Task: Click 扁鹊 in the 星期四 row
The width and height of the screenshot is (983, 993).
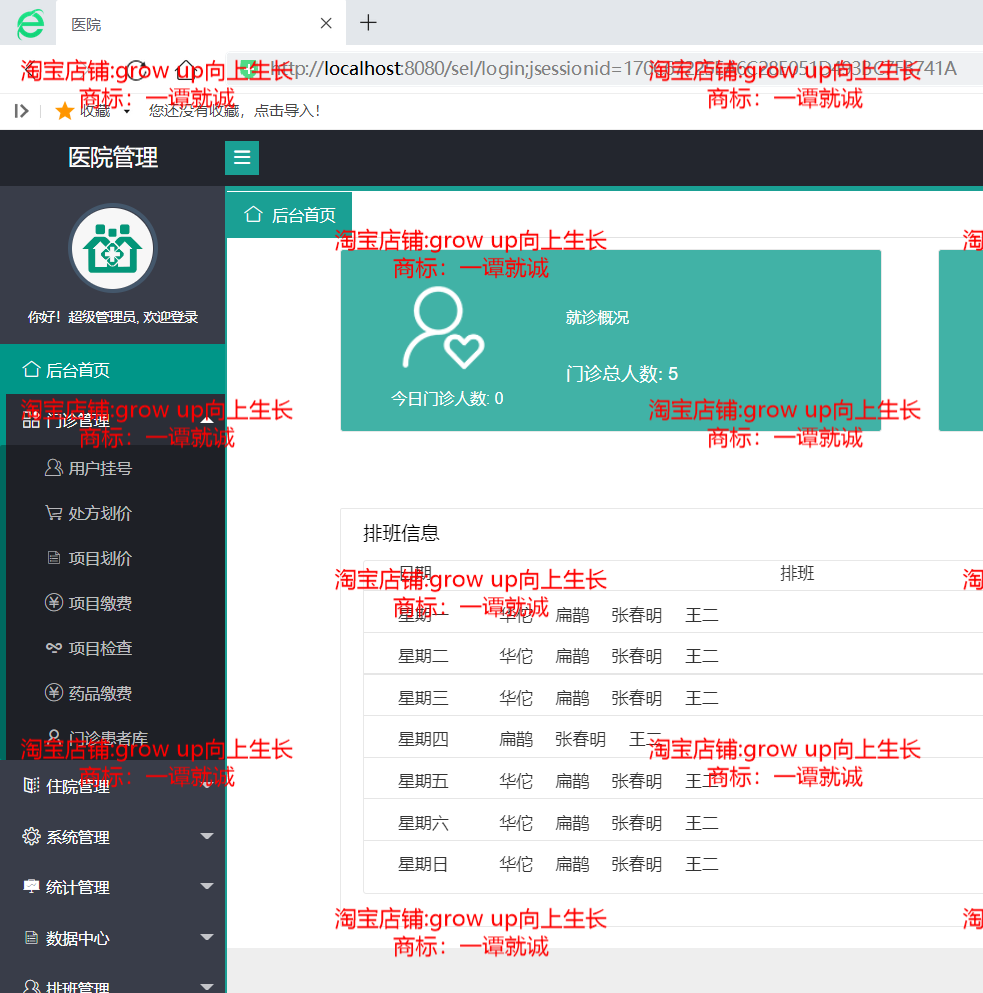Action: coord(516,739)
